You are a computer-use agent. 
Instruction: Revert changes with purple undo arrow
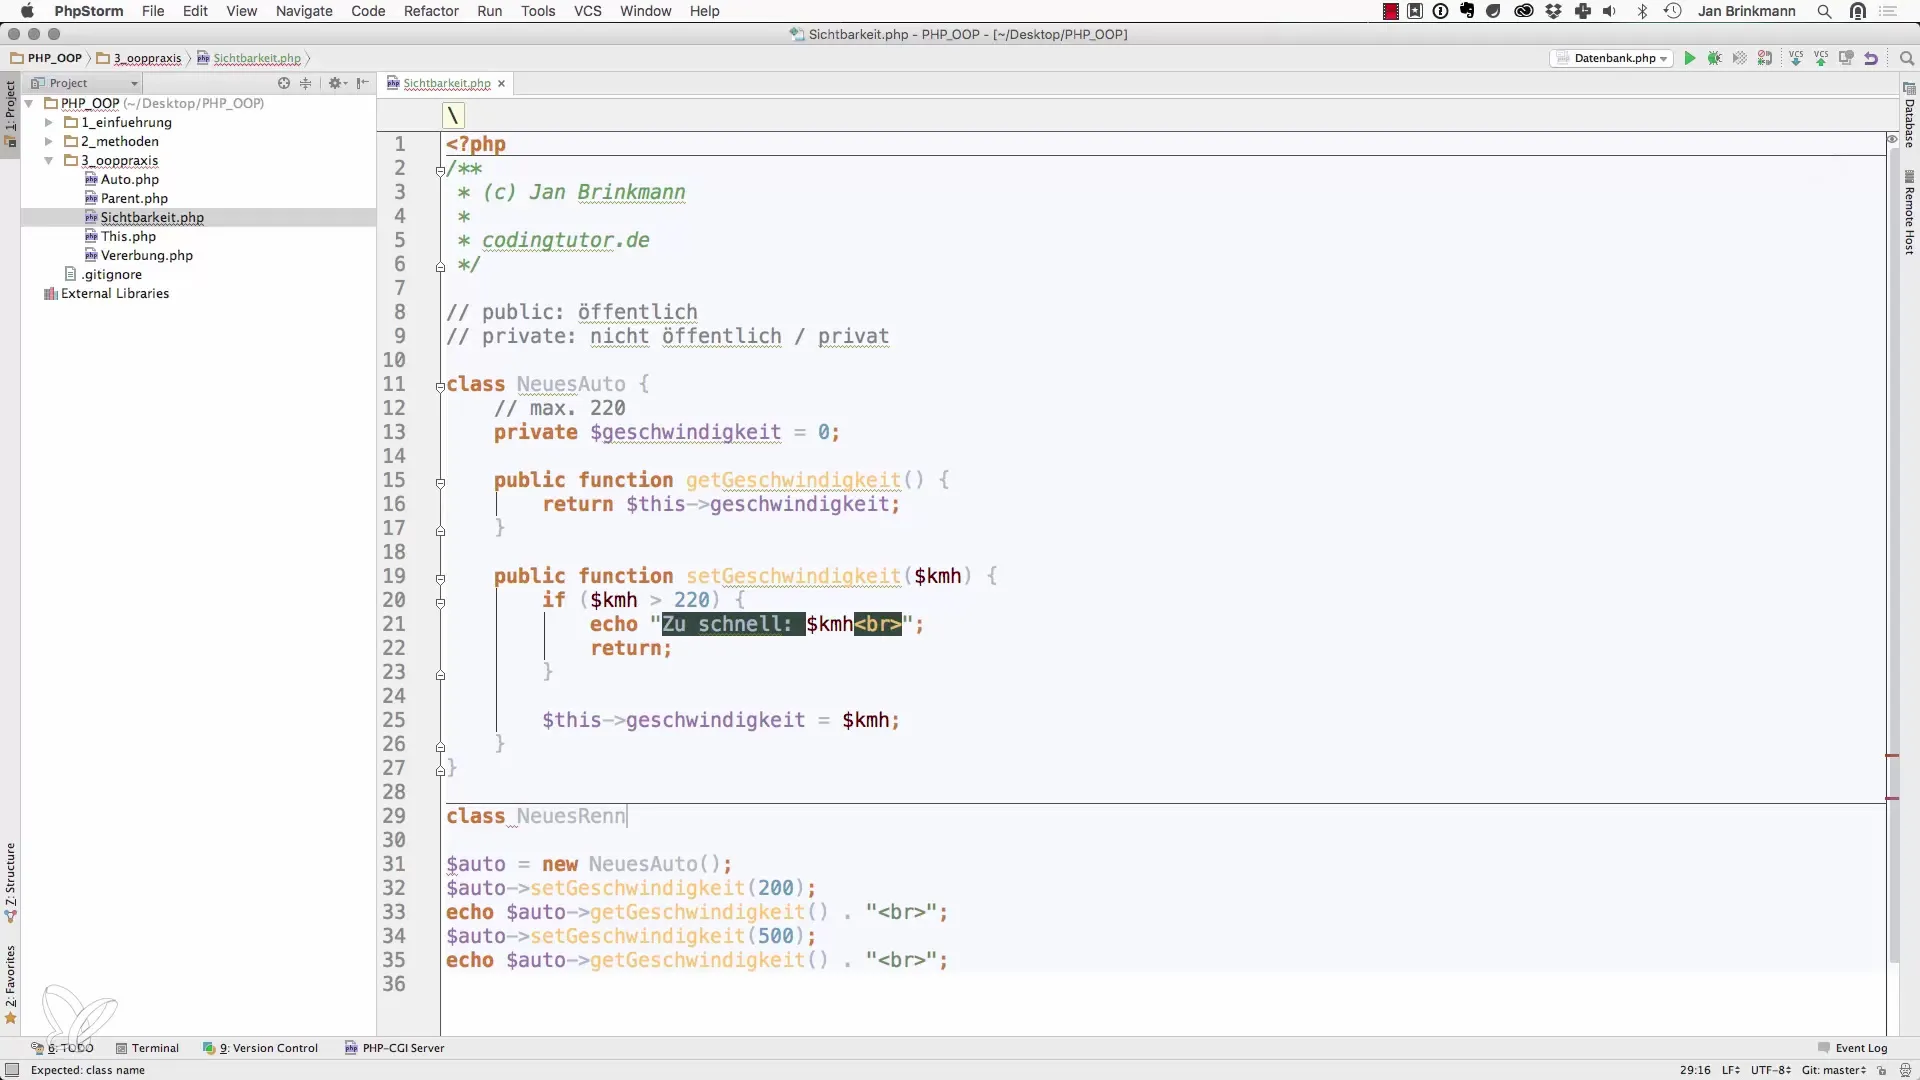point(1871,58)
